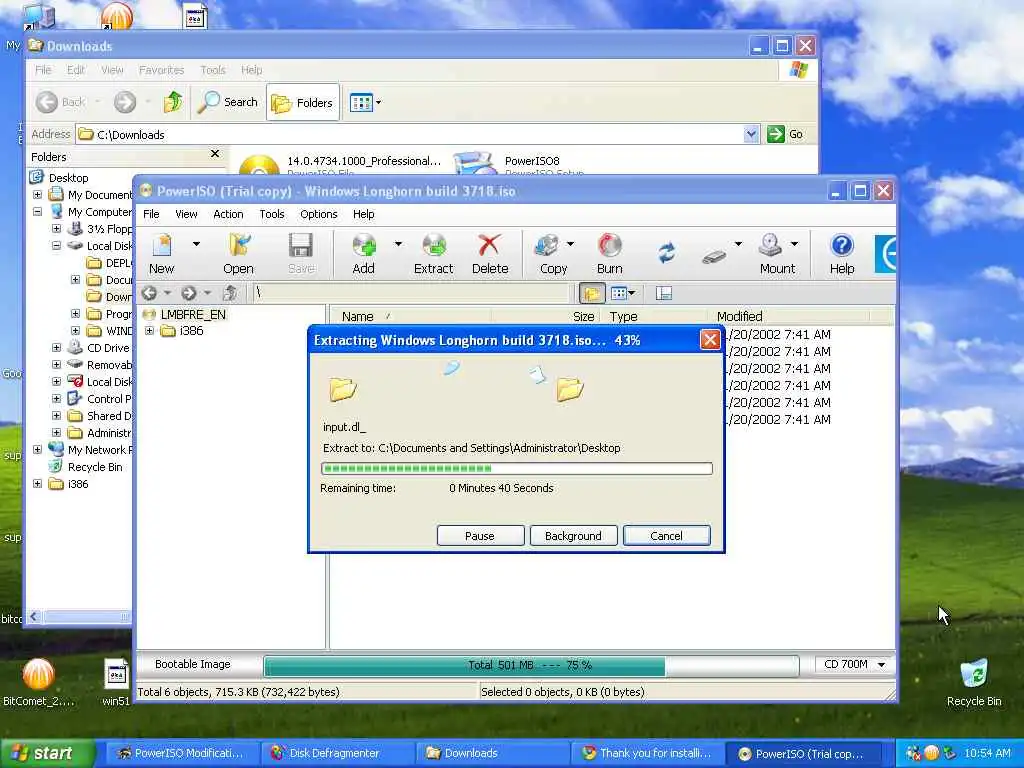Click the PowerISO path input field
Screen dimensions: 1024x768
[411, 293]
